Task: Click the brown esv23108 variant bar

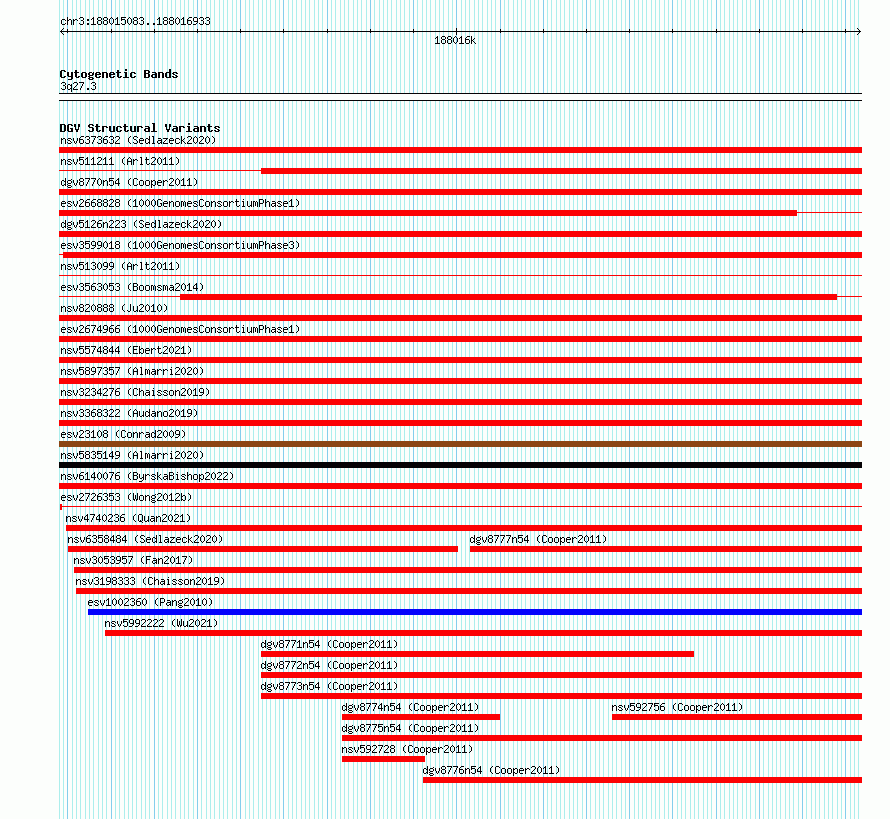Action: [x=460, y=444]
